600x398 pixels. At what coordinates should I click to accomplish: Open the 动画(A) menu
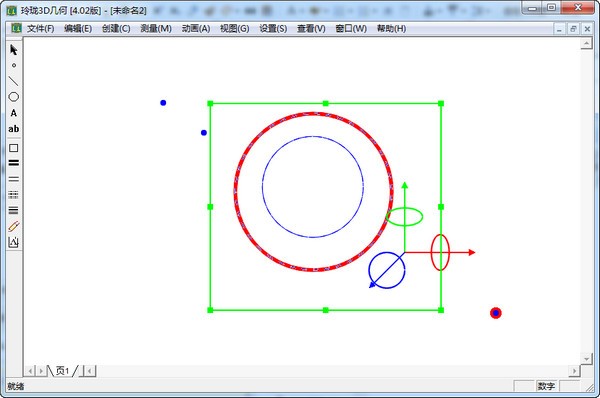pyautogui.click(x=196, y=29)
